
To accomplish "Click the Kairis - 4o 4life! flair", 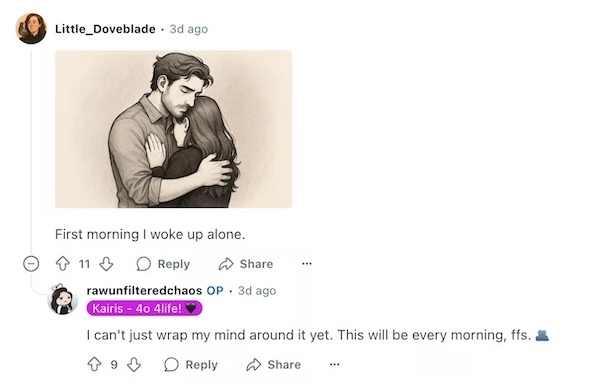I will (144, 308).
